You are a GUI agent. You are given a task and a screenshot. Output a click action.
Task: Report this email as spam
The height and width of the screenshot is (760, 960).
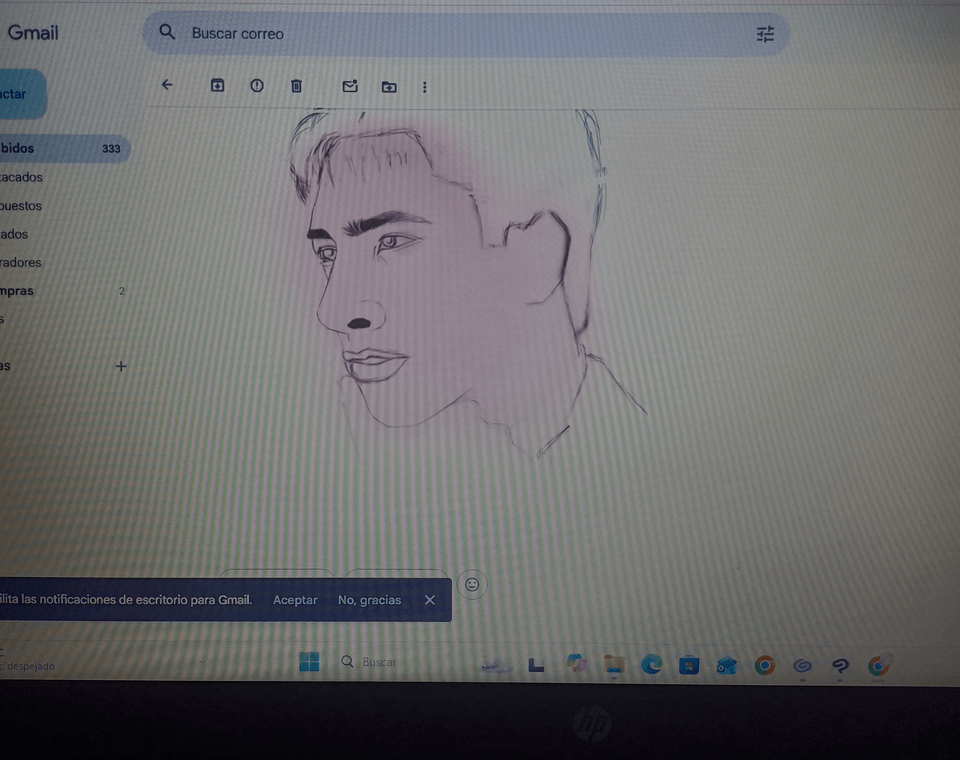pos(257,86)
